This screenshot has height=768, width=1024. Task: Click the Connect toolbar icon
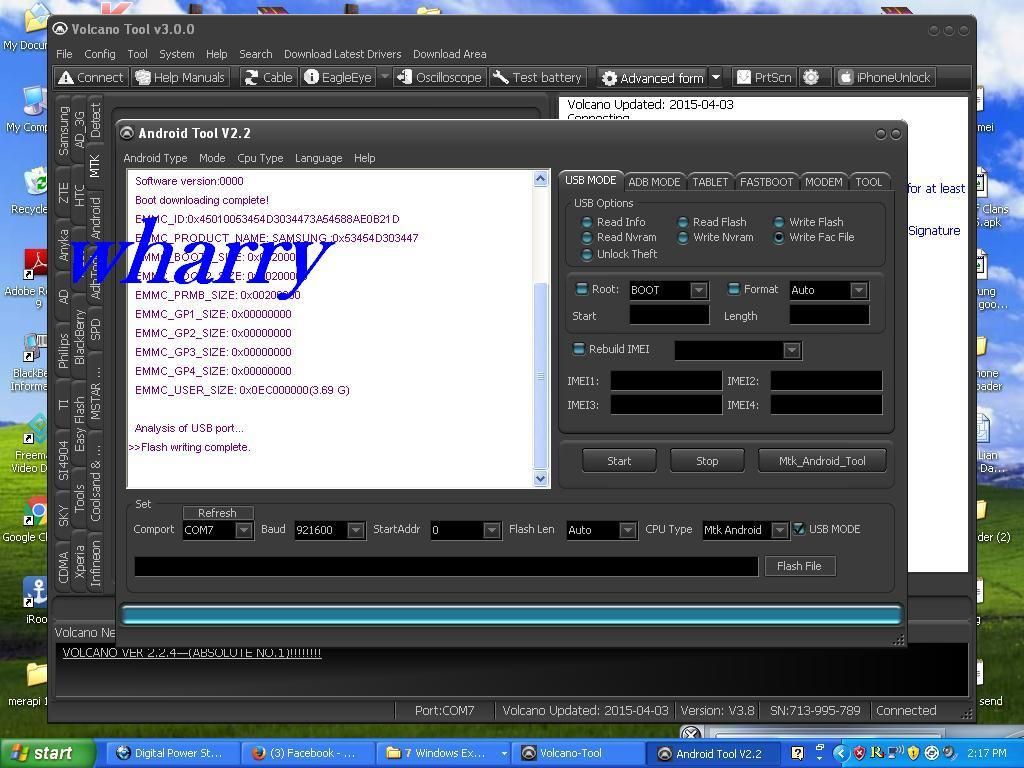(x=91, y=77)
